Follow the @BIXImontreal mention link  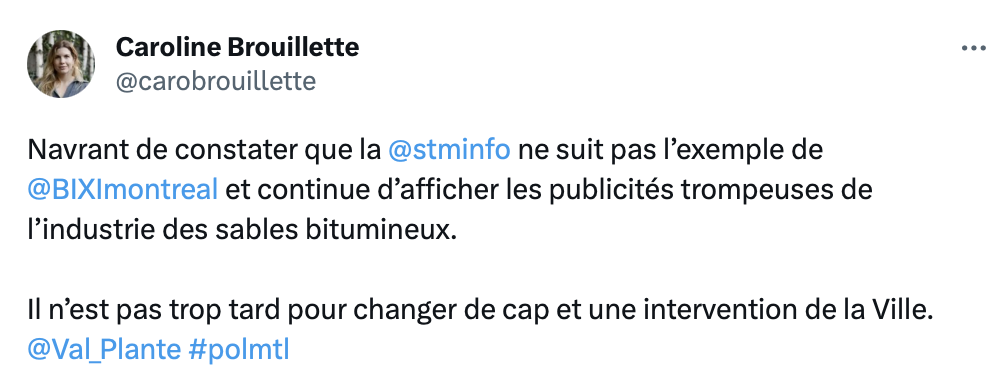(123, 190)
